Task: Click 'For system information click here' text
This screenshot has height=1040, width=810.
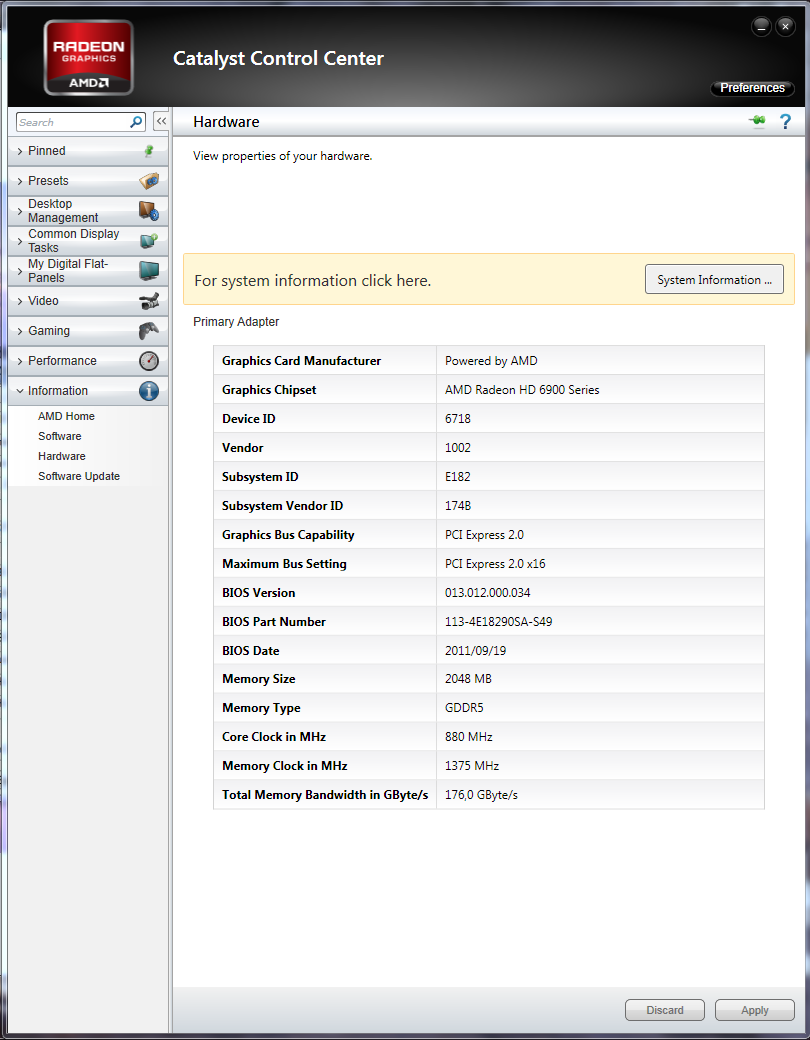Action: 312,281
